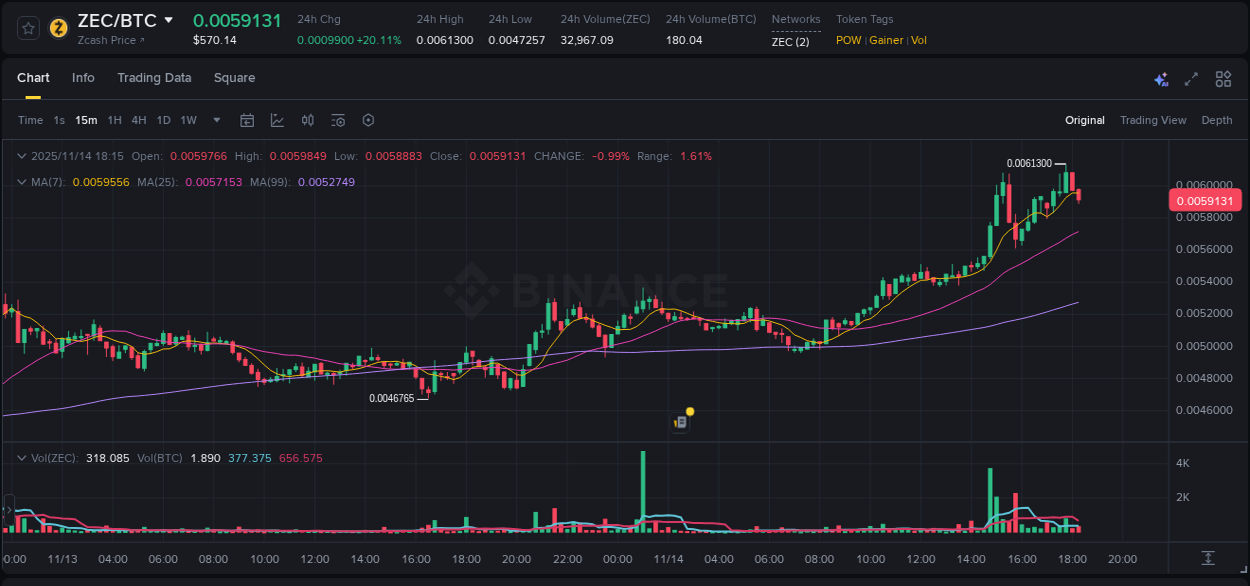The height and width of the screenshot is (586, 1250).
Task: Launch the Binance AI assistant icon
Action: (x=1161, y=78)
